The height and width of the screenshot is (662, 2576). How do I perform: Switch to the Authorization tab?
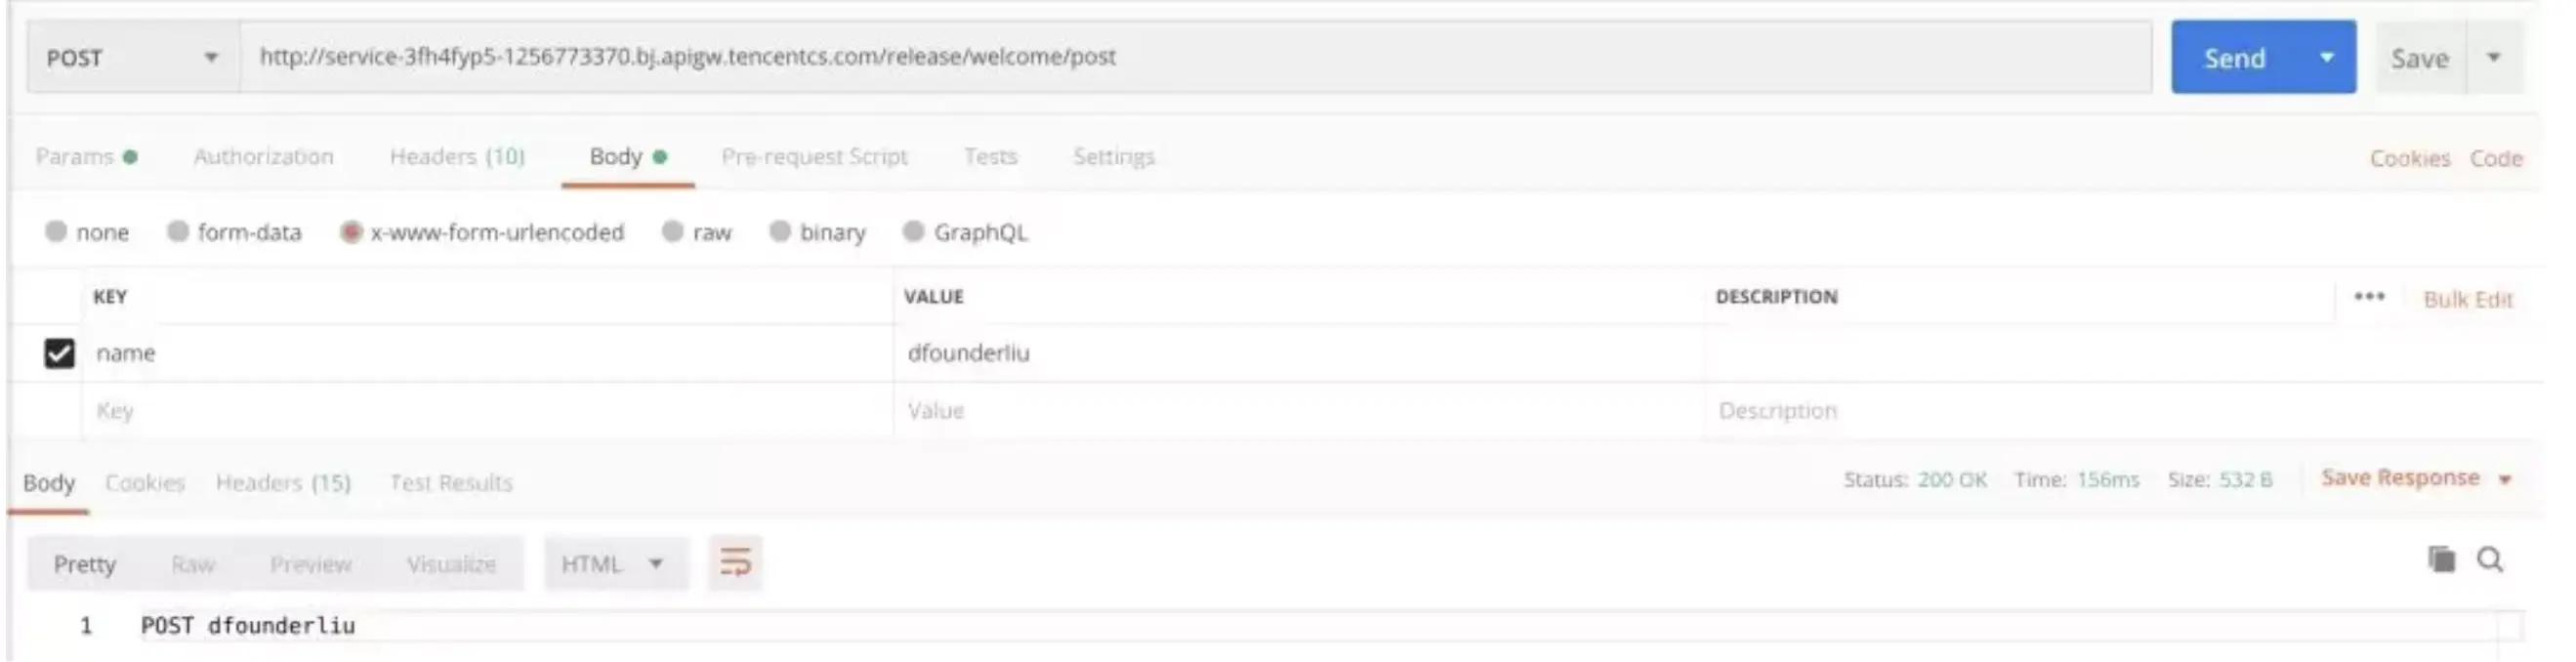(x=263, y=157)
